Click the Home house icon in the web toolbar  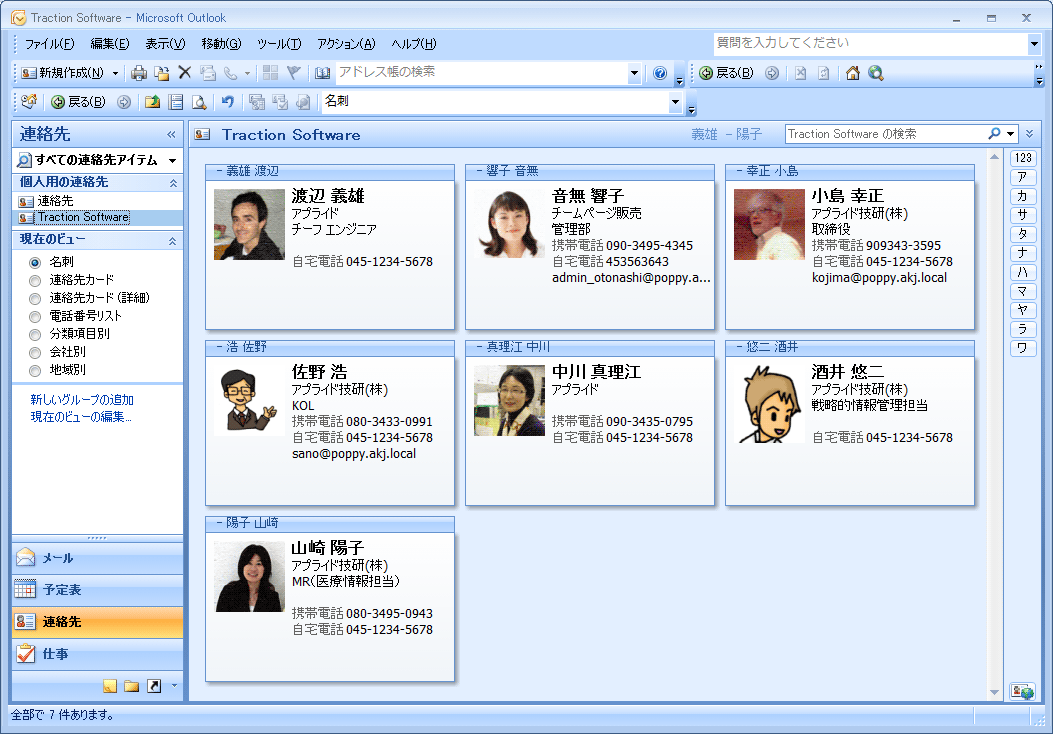coord(853,73)
